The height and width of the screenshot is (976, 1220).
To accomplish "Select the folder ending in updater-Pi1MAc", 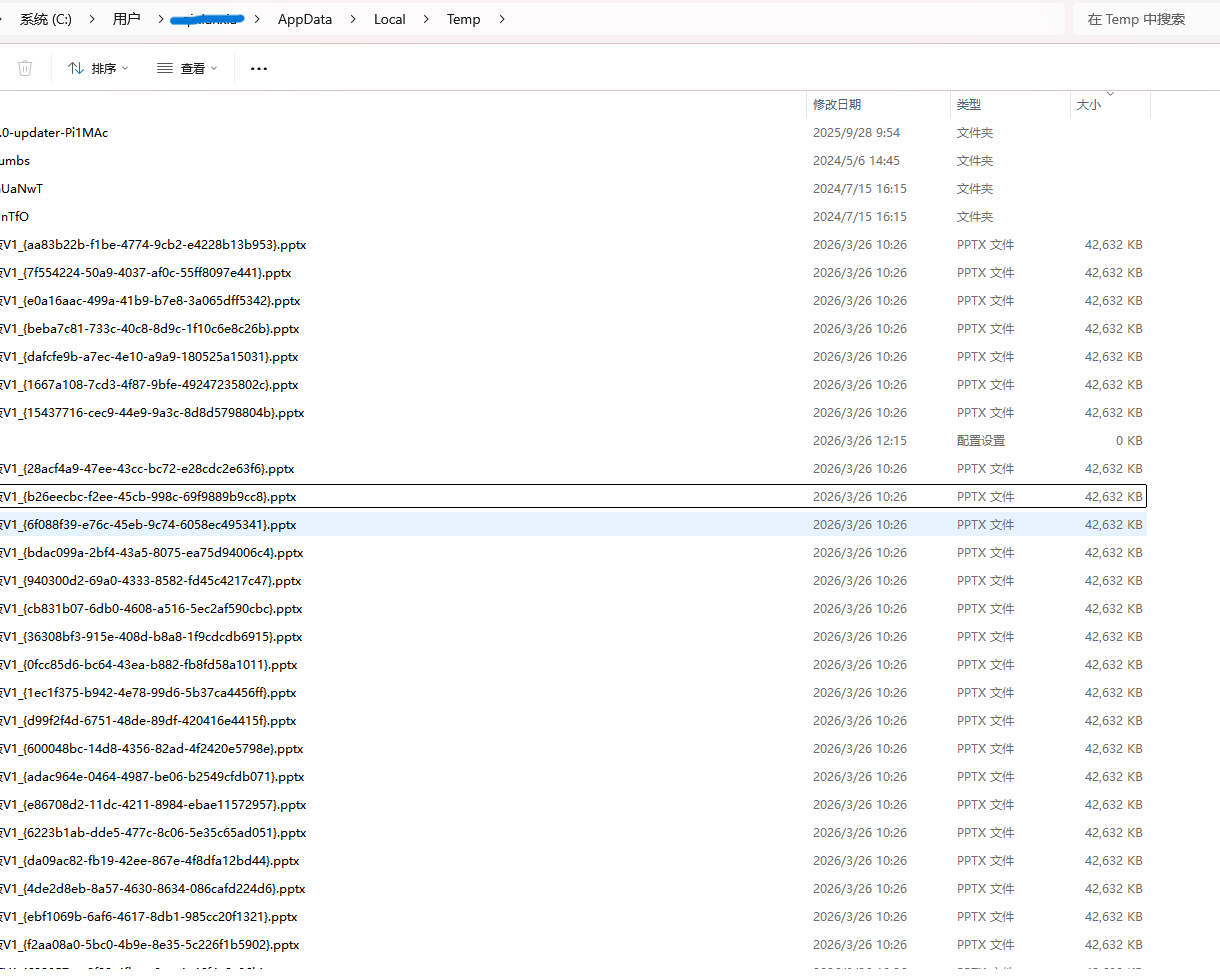I will coord(573,132).
